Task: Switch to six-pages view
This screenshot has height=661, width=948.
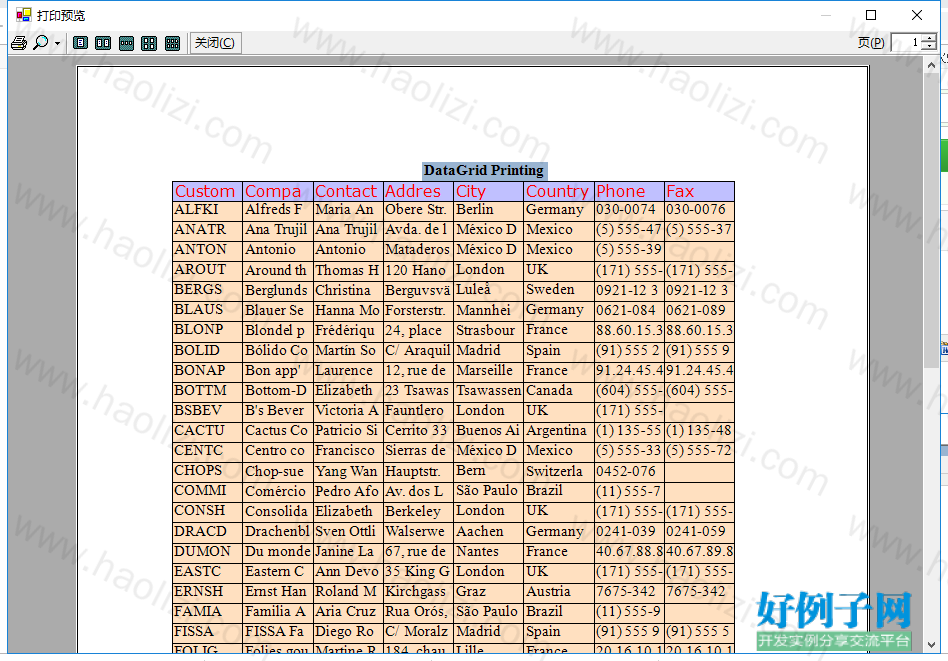Action: 172,43
